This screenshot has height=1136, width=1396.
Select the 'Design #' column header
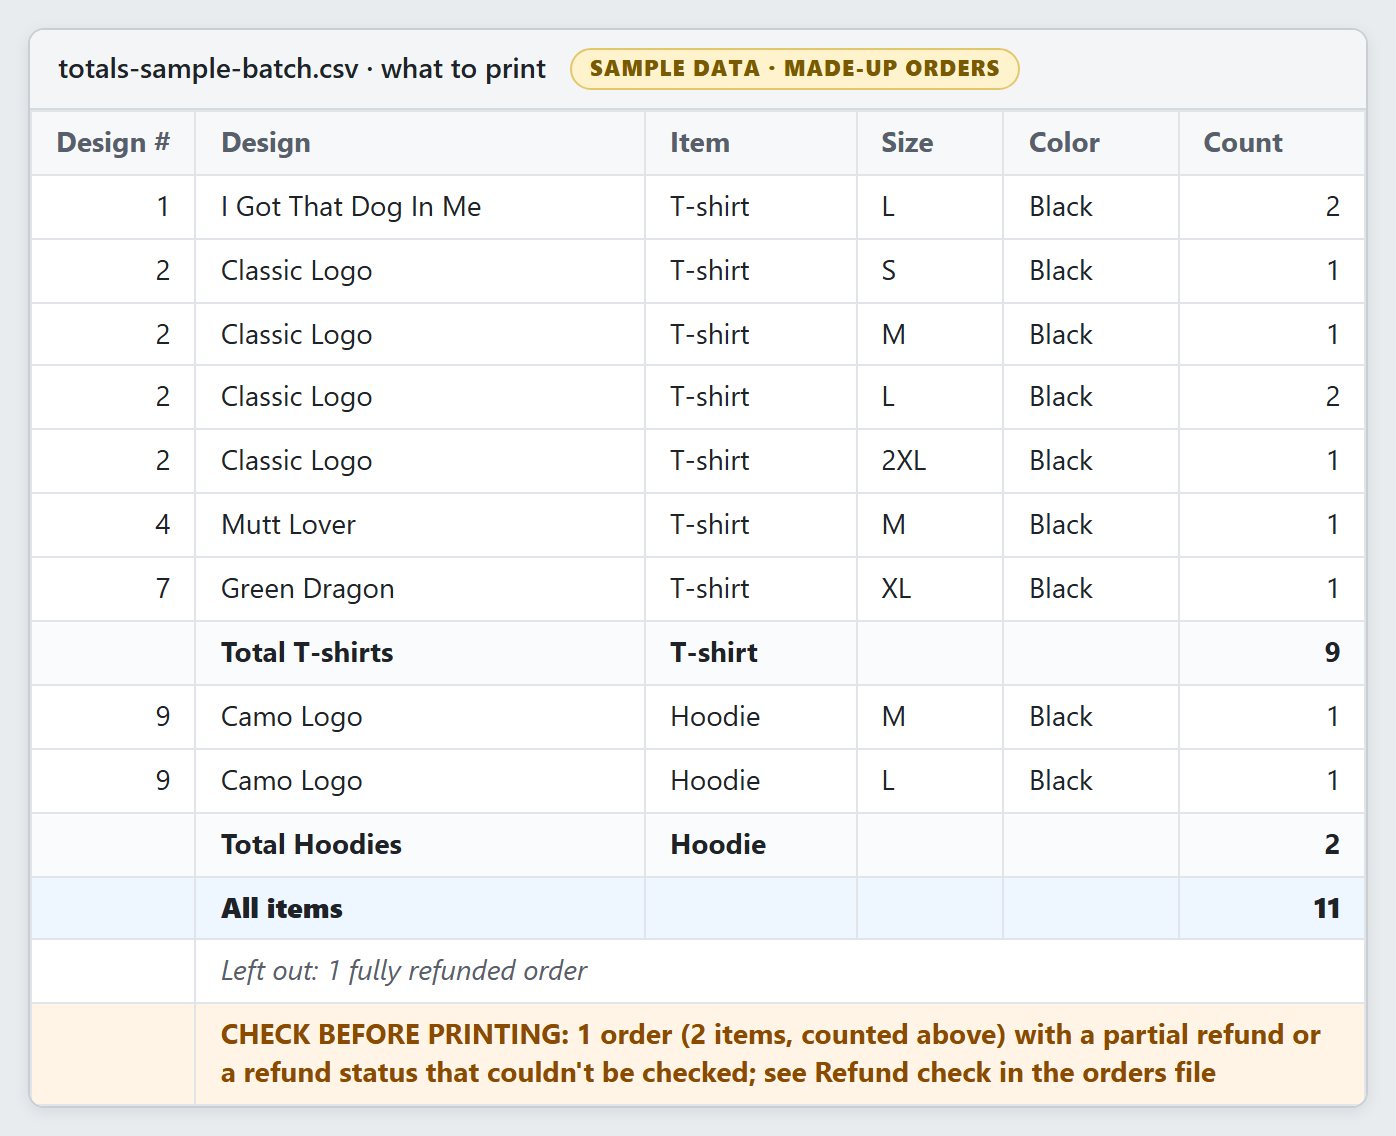113,143
